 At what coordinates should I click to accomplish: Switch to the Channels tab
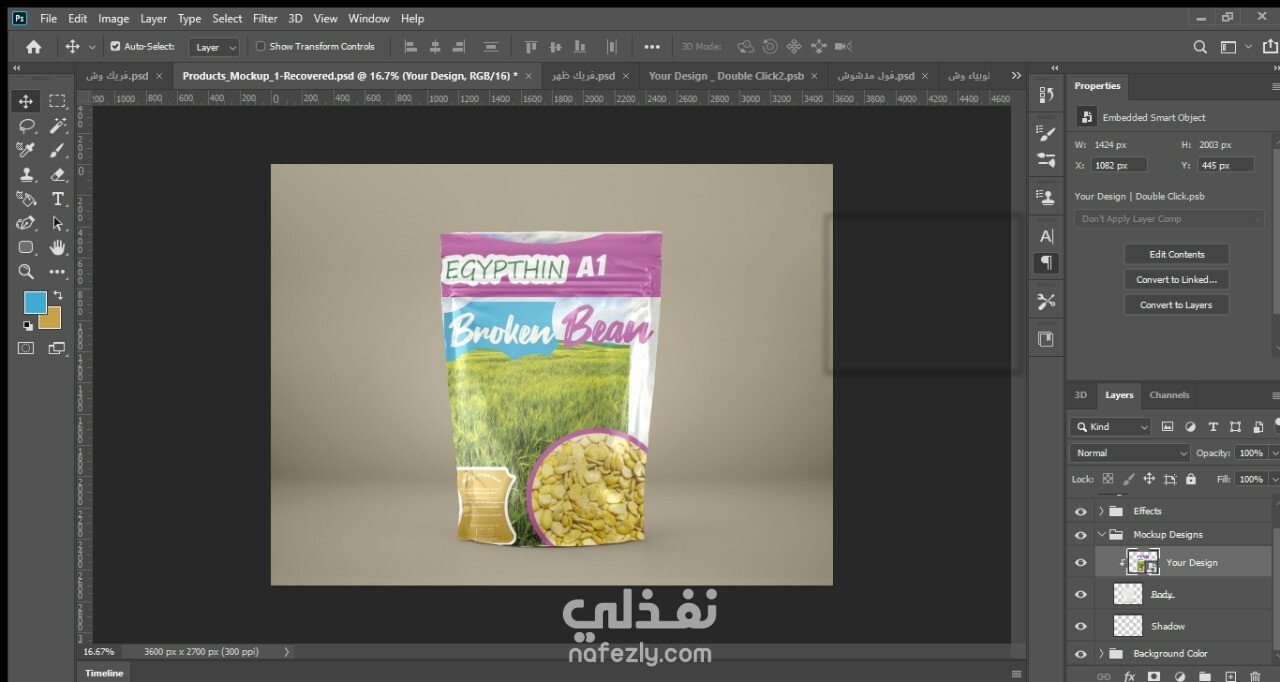coord(1169,395)
